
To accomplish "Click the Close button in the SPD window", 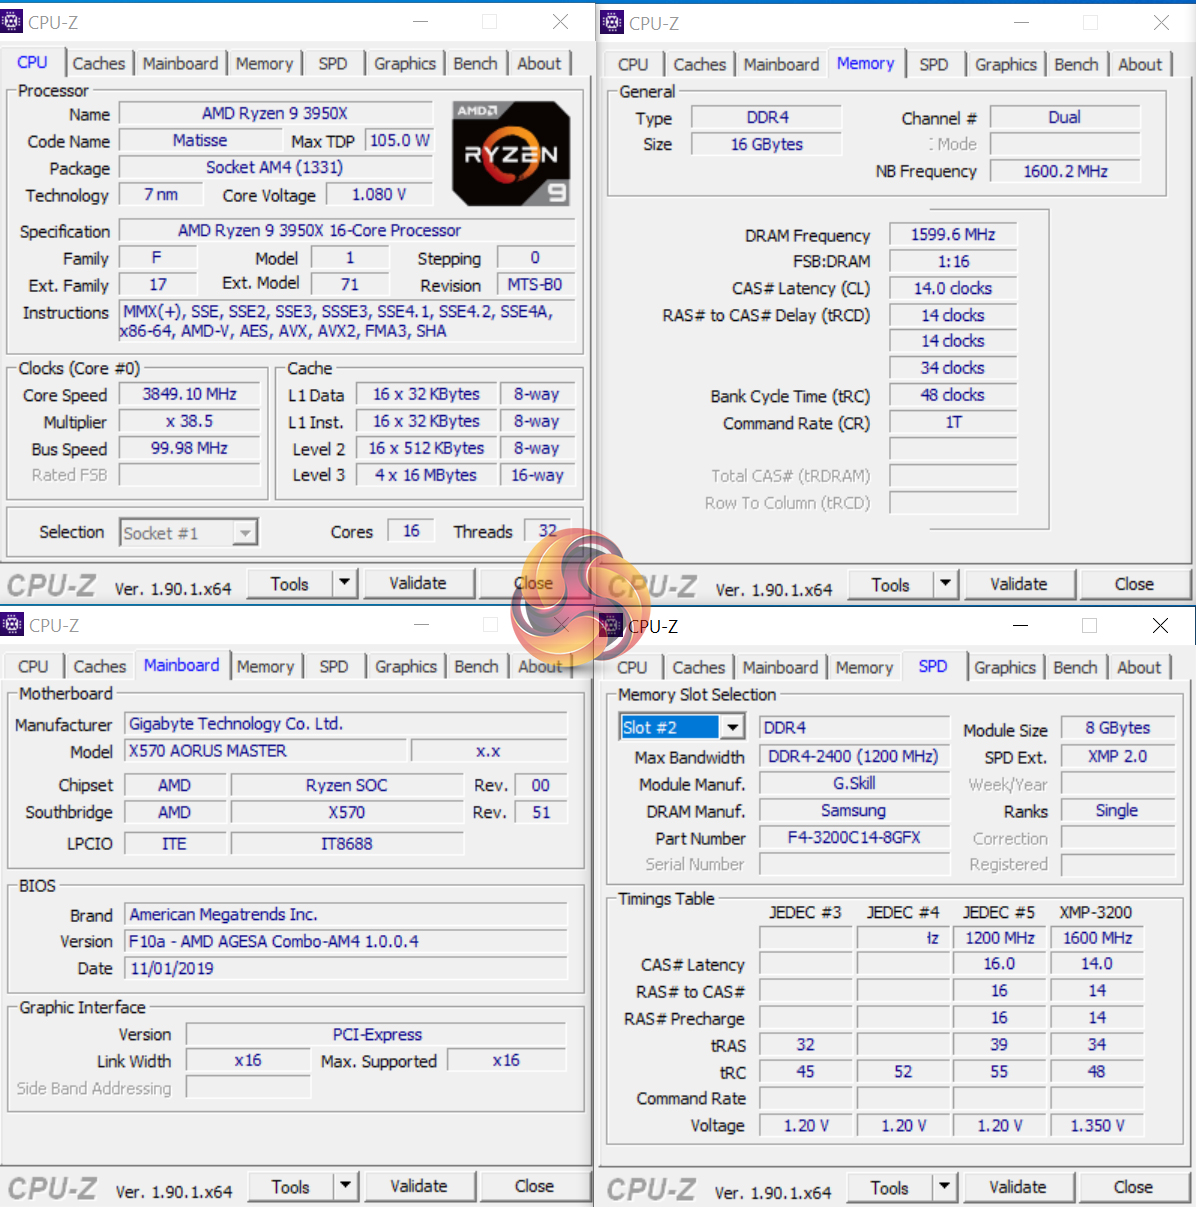I will point(1133,1187).
